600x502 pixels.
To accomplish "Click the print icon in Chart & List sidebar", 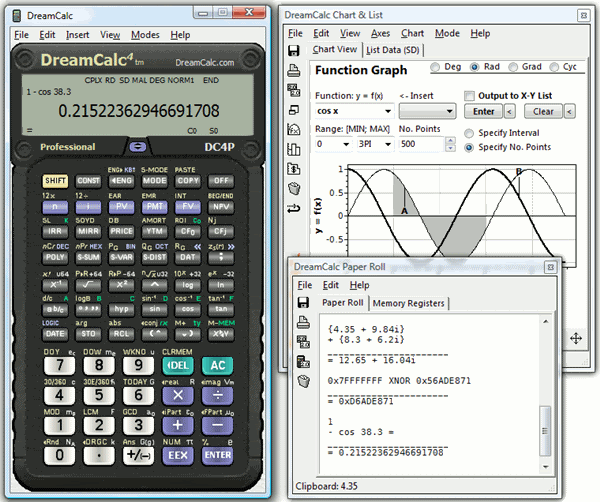I will click(293, 70).
